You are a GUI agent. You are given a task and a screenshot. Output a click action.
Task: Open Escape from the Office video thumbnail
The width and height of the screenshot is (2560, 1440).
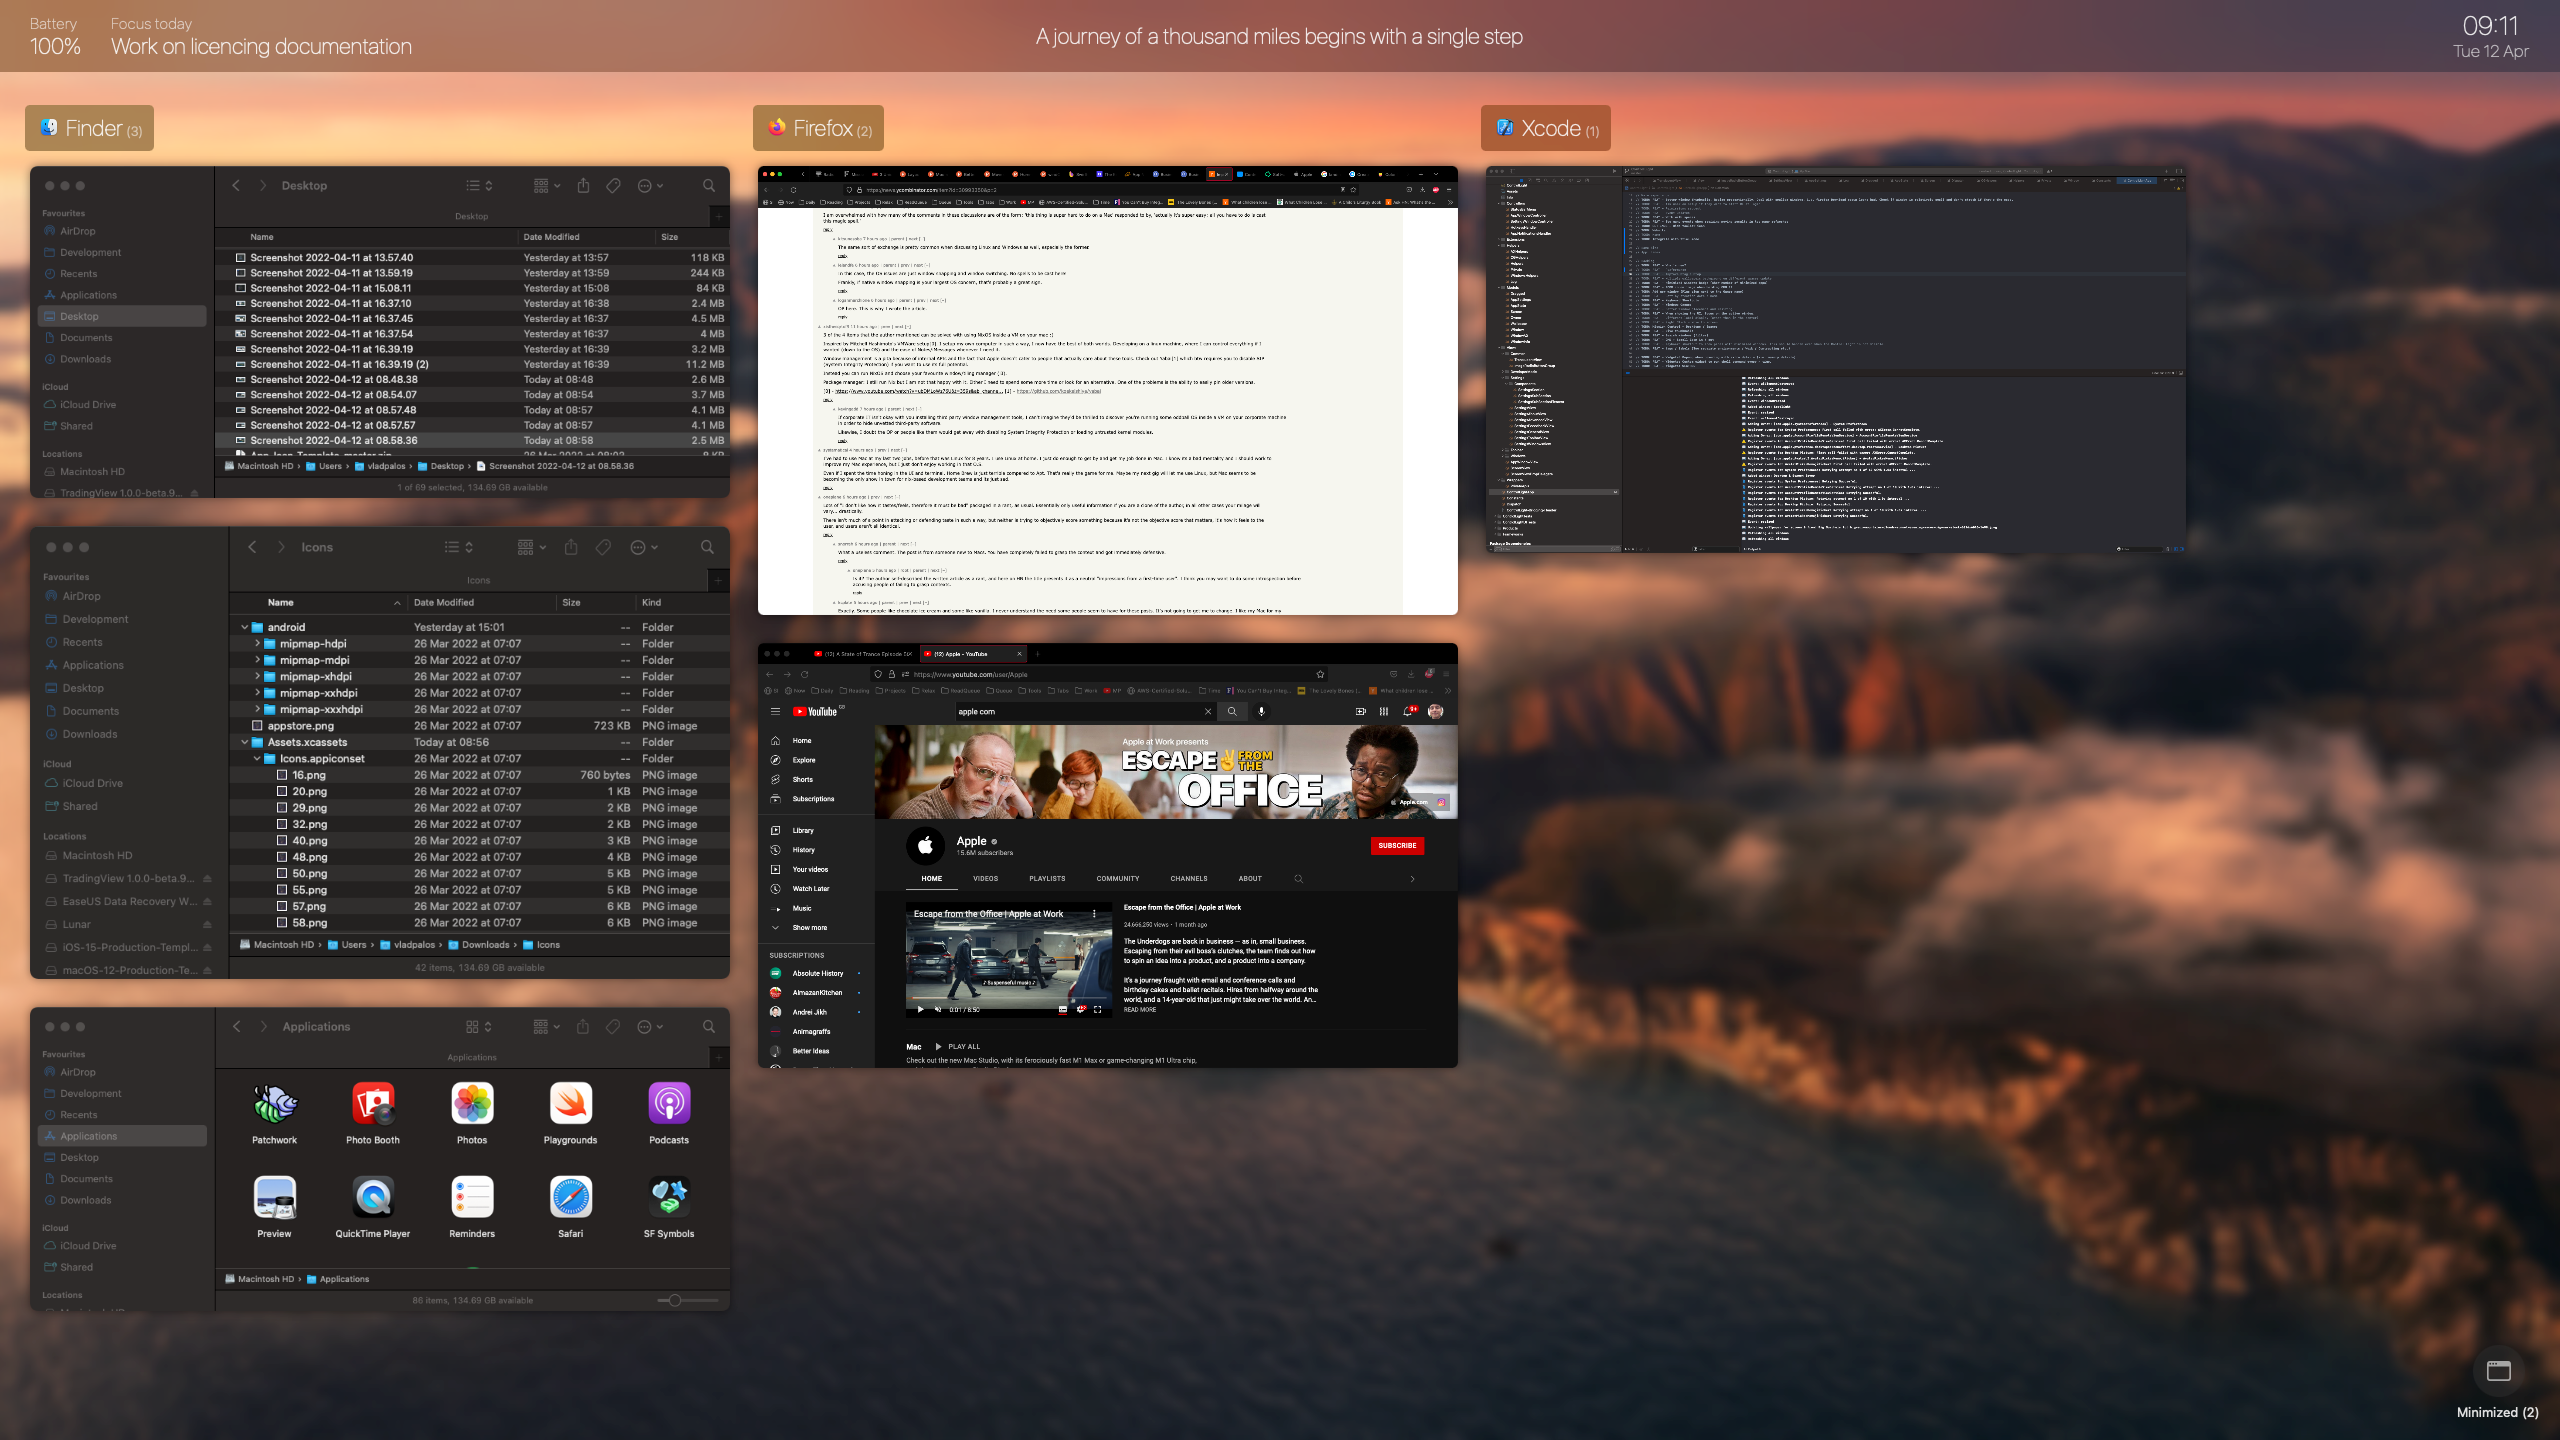(x=1009, y=961)
